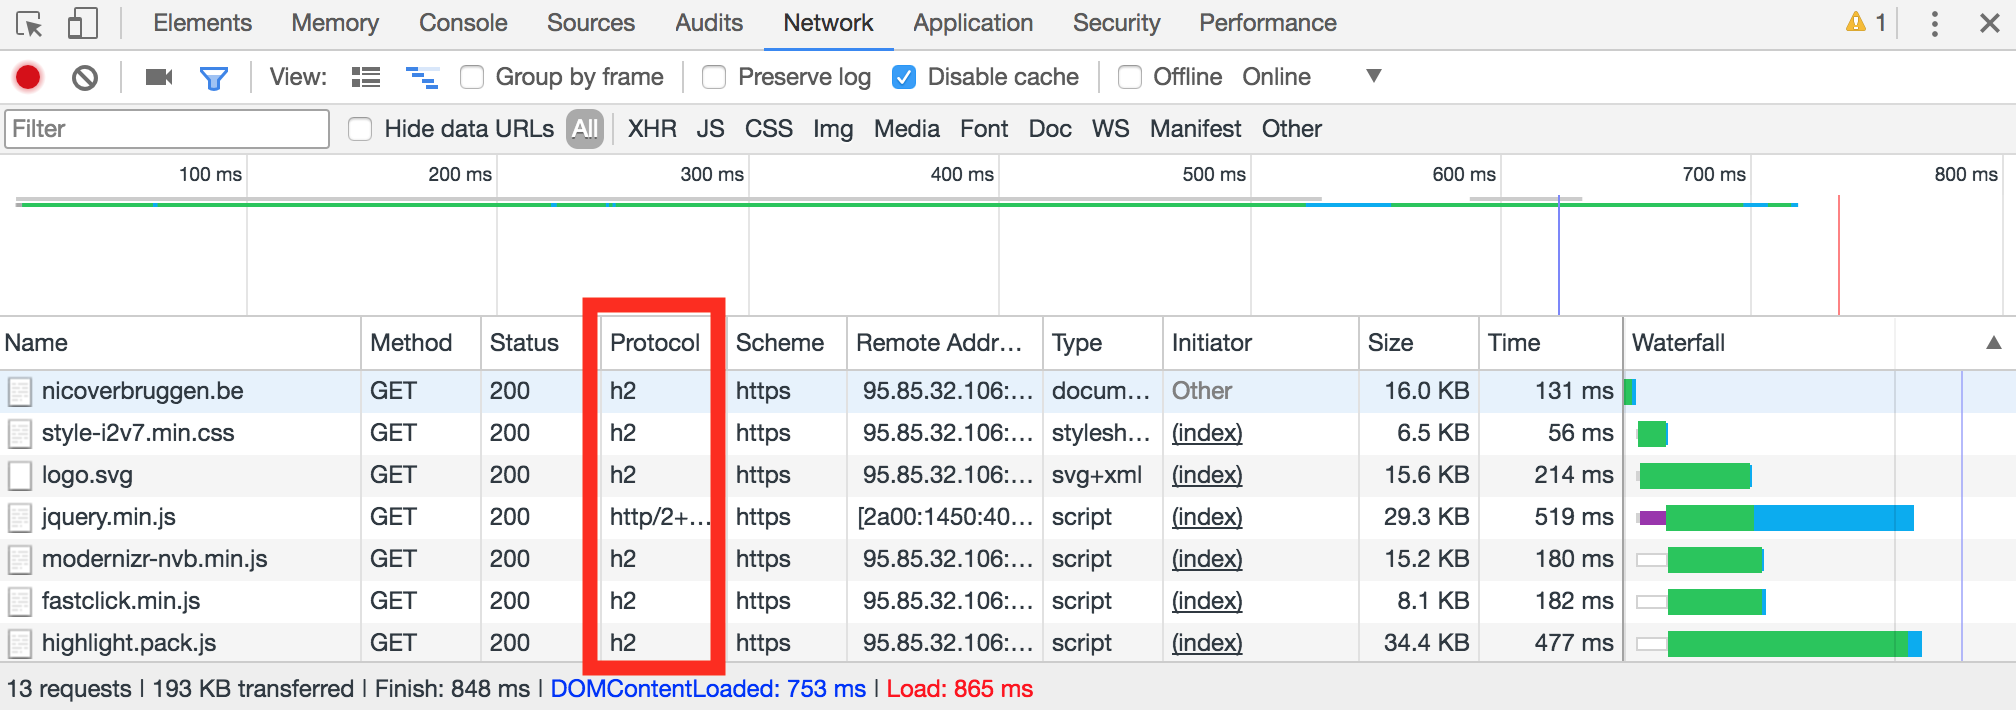Filter requests by XHR
The width and height of the screenshot is (2016, 710).
tap(652, 129)
